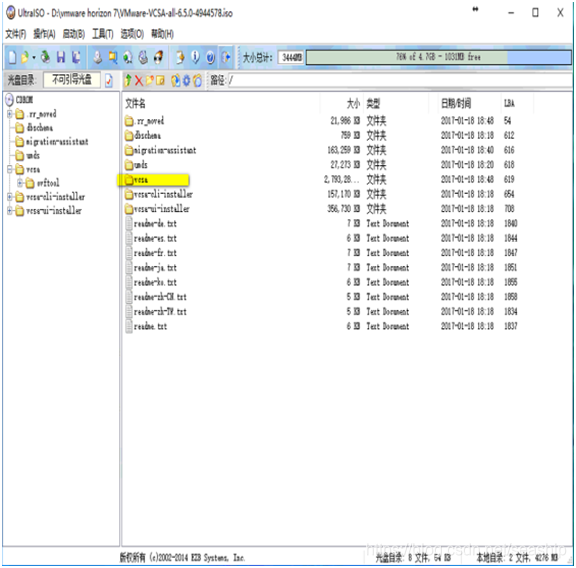The image size is (576, 568).
Task: Click the Open CD/DVD disc icon
Action: pos(46,57)
